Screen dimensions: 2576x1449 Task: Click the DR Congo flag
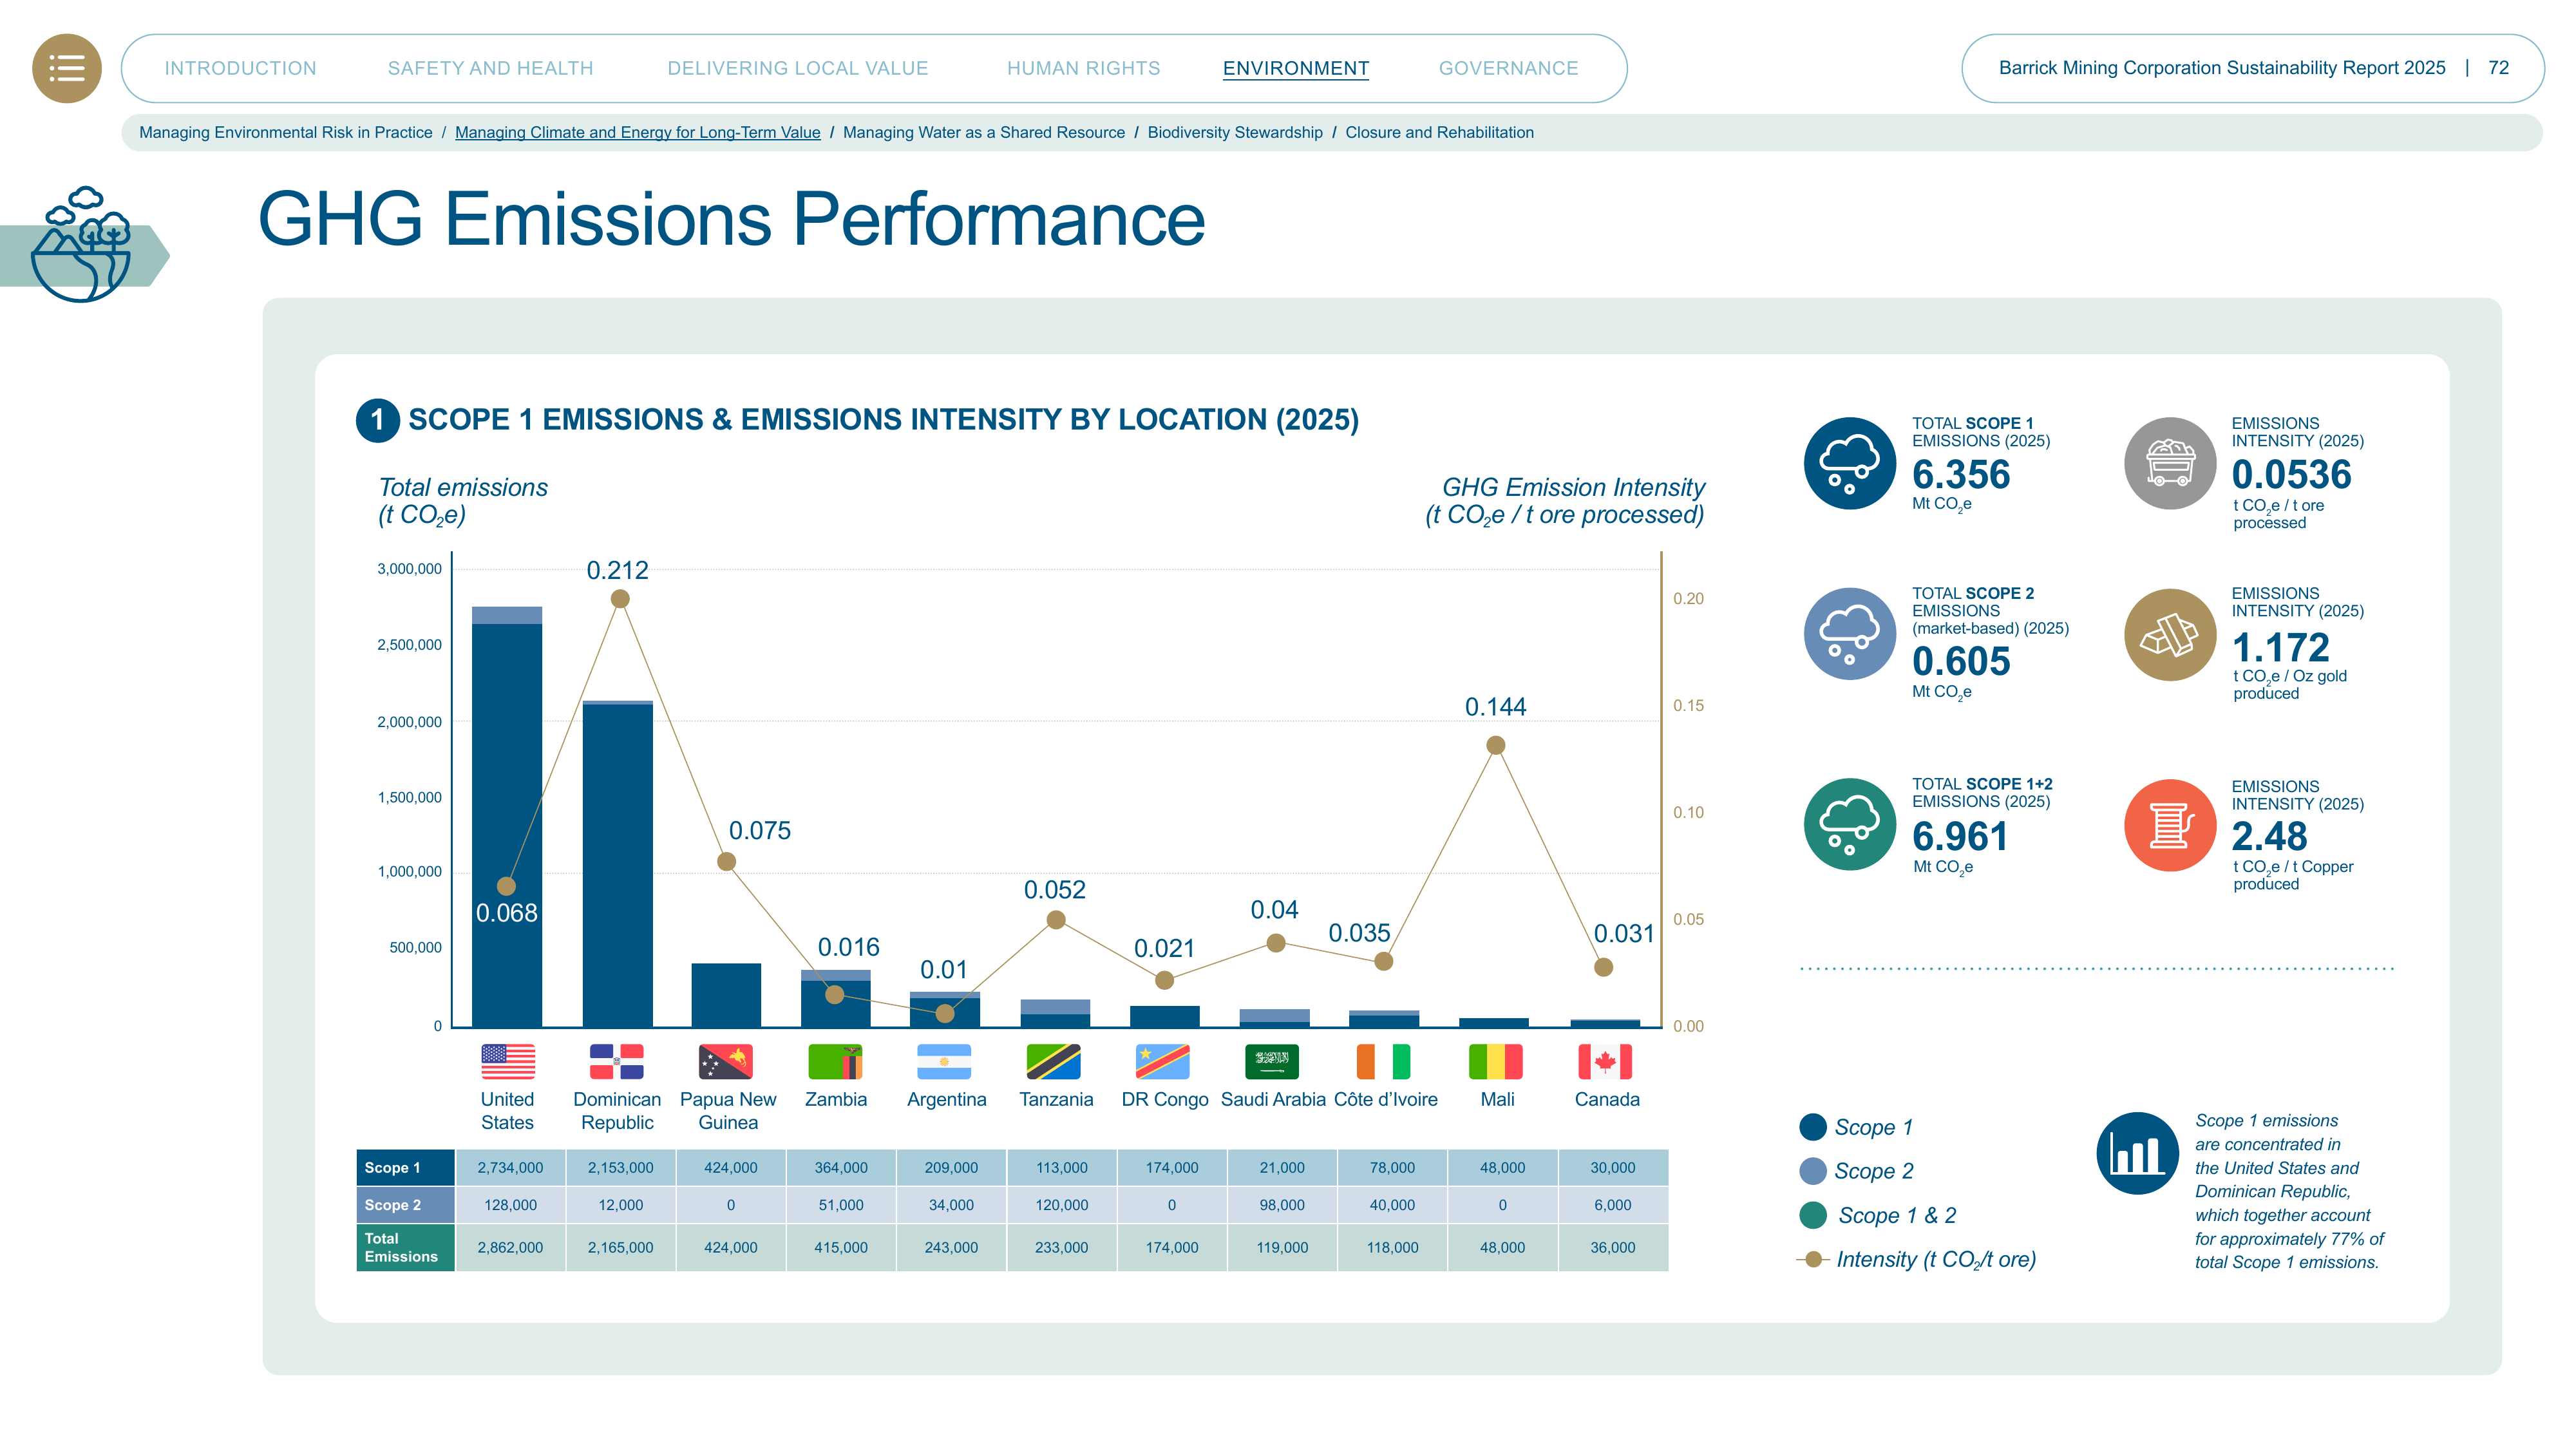(1163, 1061)
